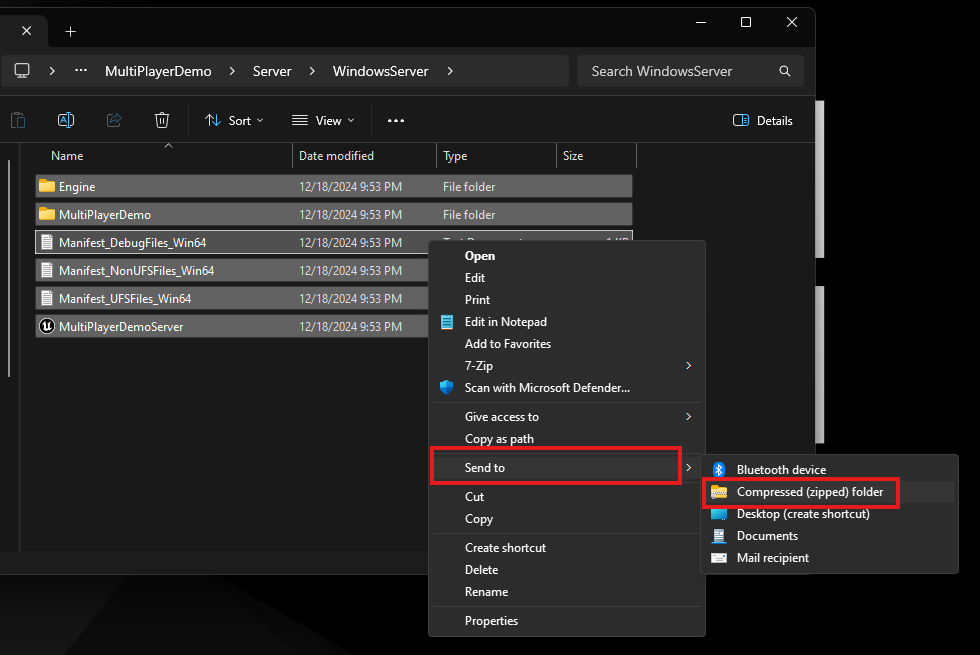This screenshot has width=980, height=655.
Task: Expand the Give access to submenu
Action: (x=567, y=416)
